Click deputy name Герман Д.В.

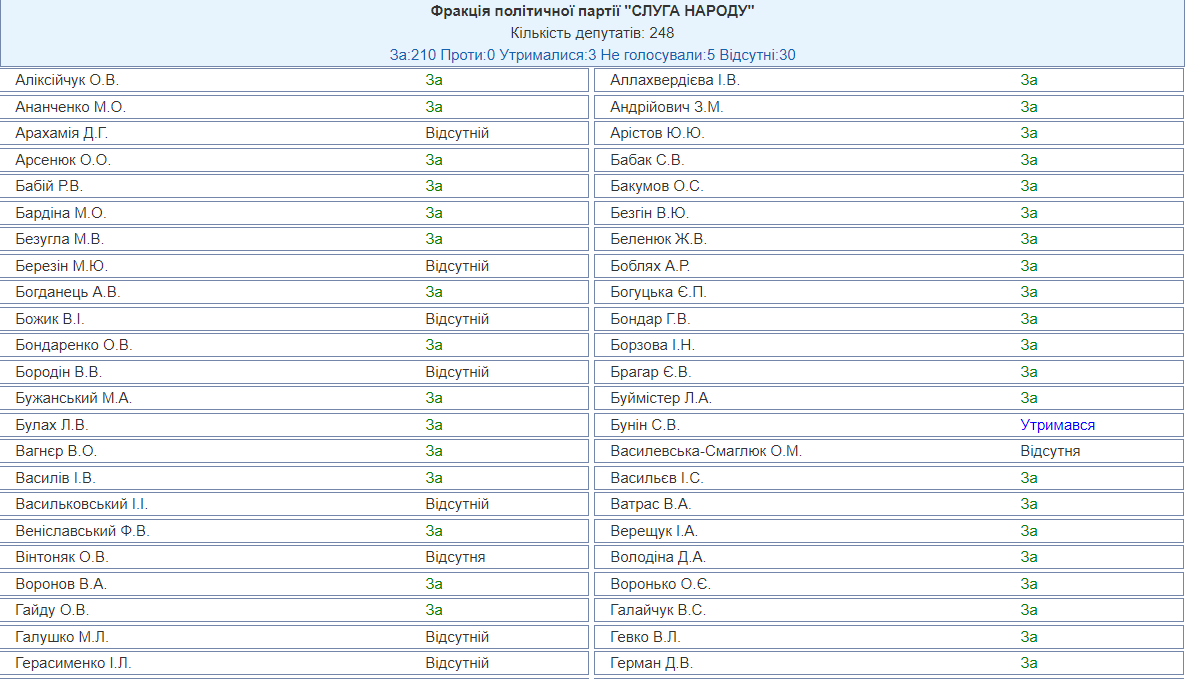[x=651, y=663]
